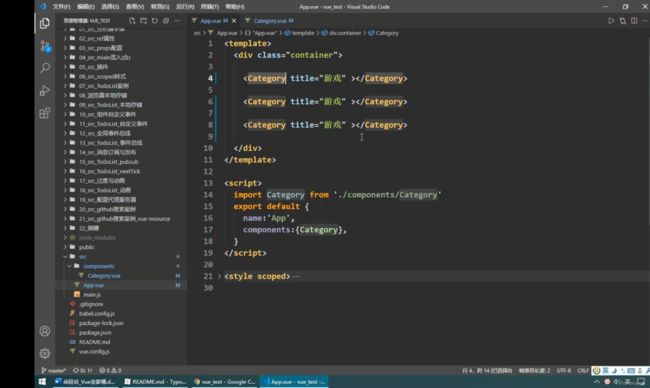Click the master branch indicator in status bar
This screenshot has height=388, width=650.
tap(53, 370)
